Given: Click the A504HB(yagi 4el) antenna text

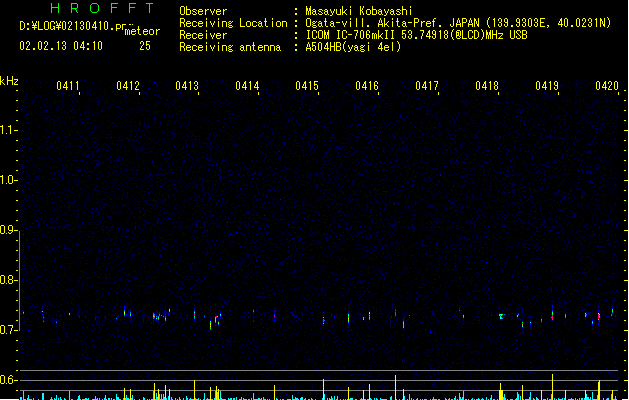Looking at the screenshot, I should click(353, 47).
